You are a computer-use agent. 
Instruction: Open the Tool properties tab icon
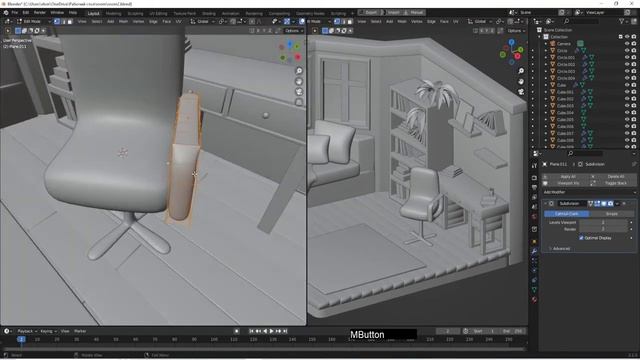(534, 166)
